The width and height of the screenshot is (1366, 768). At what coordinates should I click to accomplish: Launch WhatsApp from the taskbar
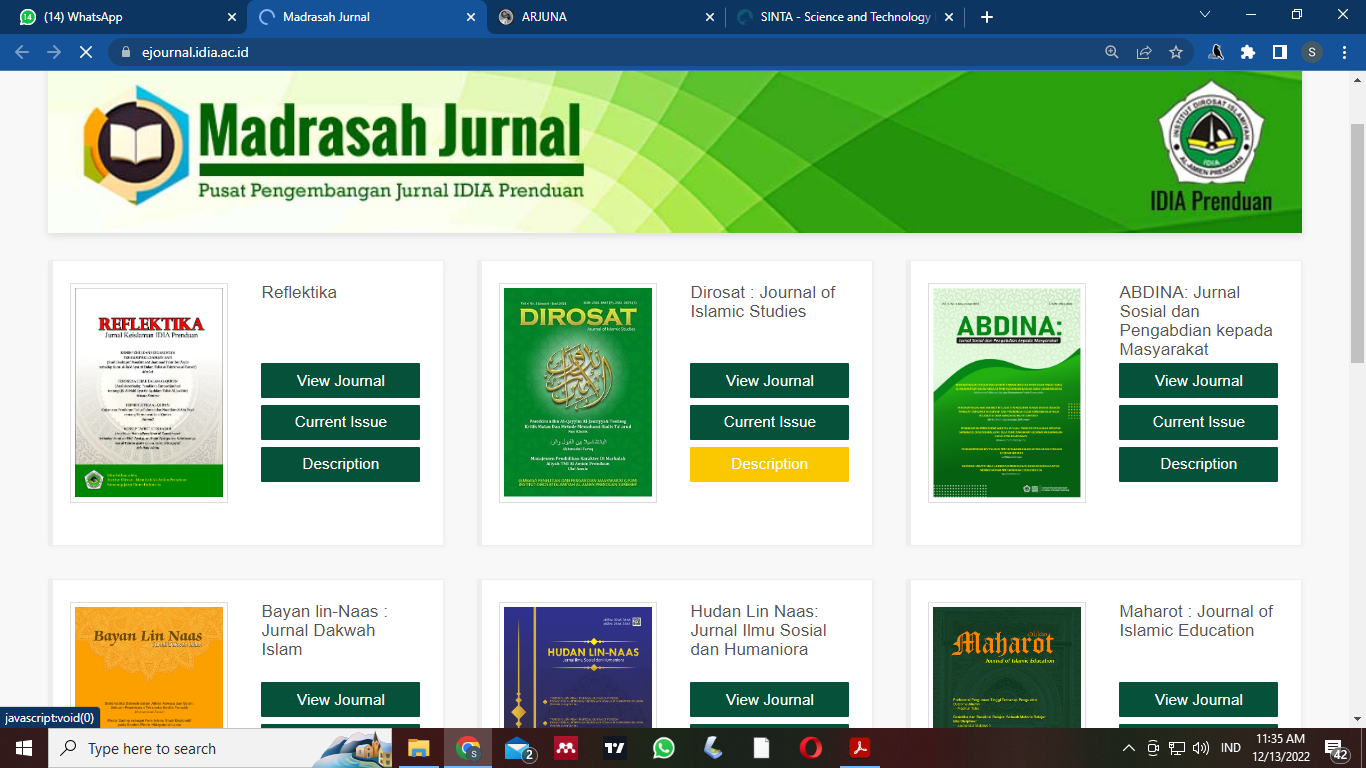(663, 747)
